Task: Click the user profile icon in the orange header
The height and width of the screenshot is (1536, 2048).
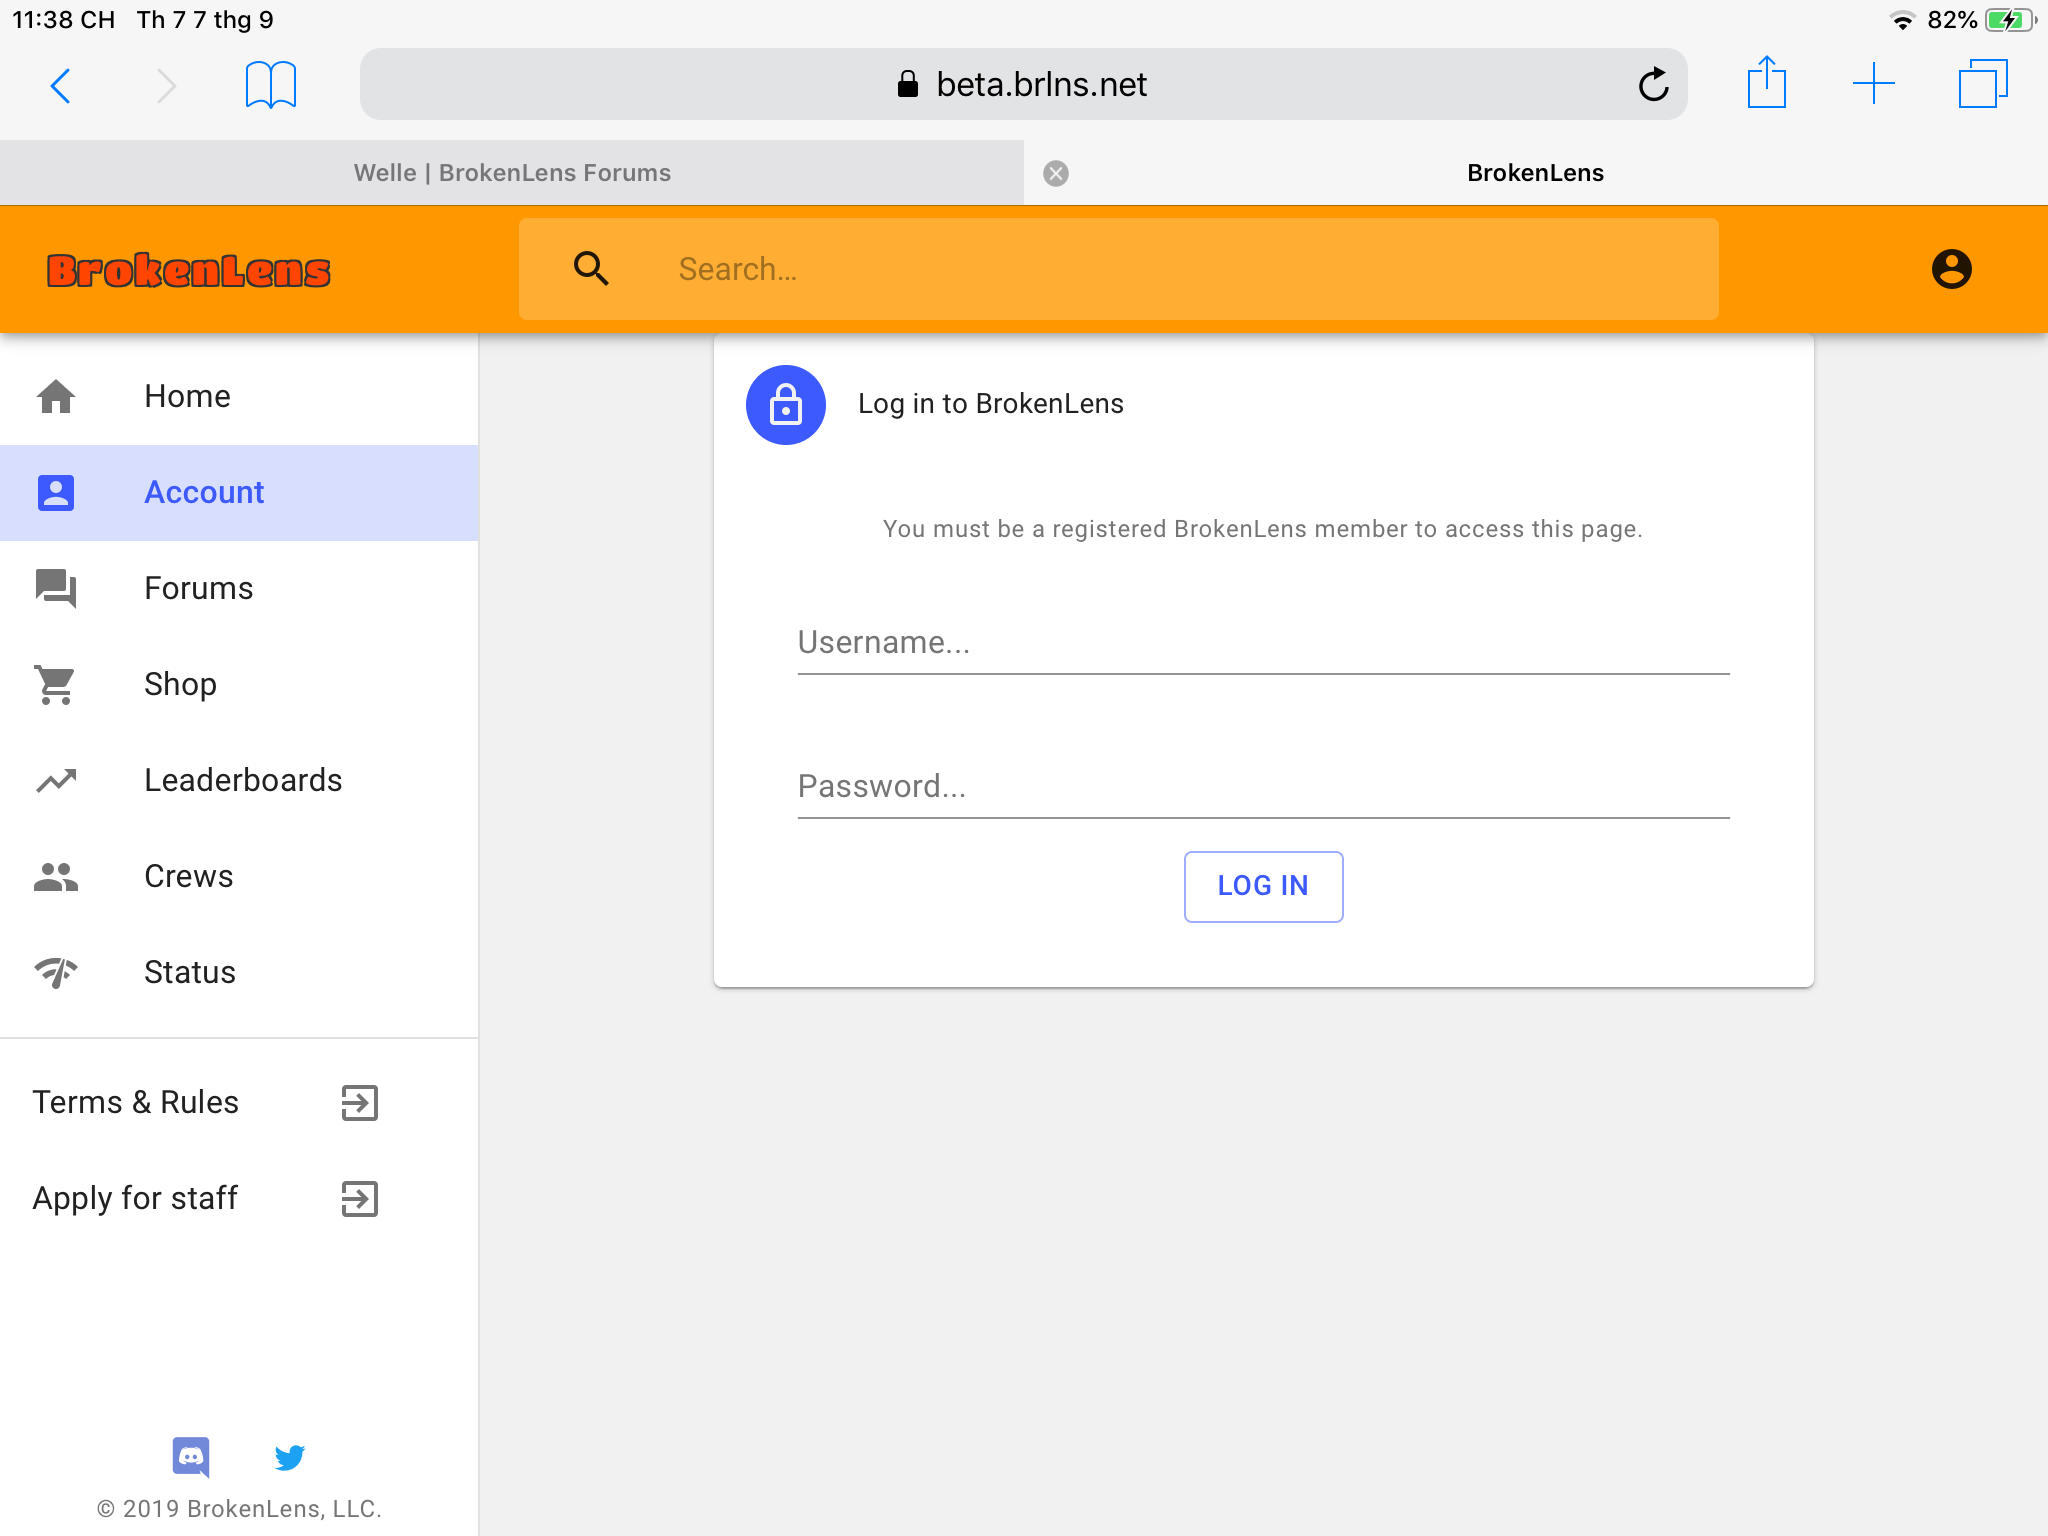Action: pyautogui.click(x=1951, y=269)
